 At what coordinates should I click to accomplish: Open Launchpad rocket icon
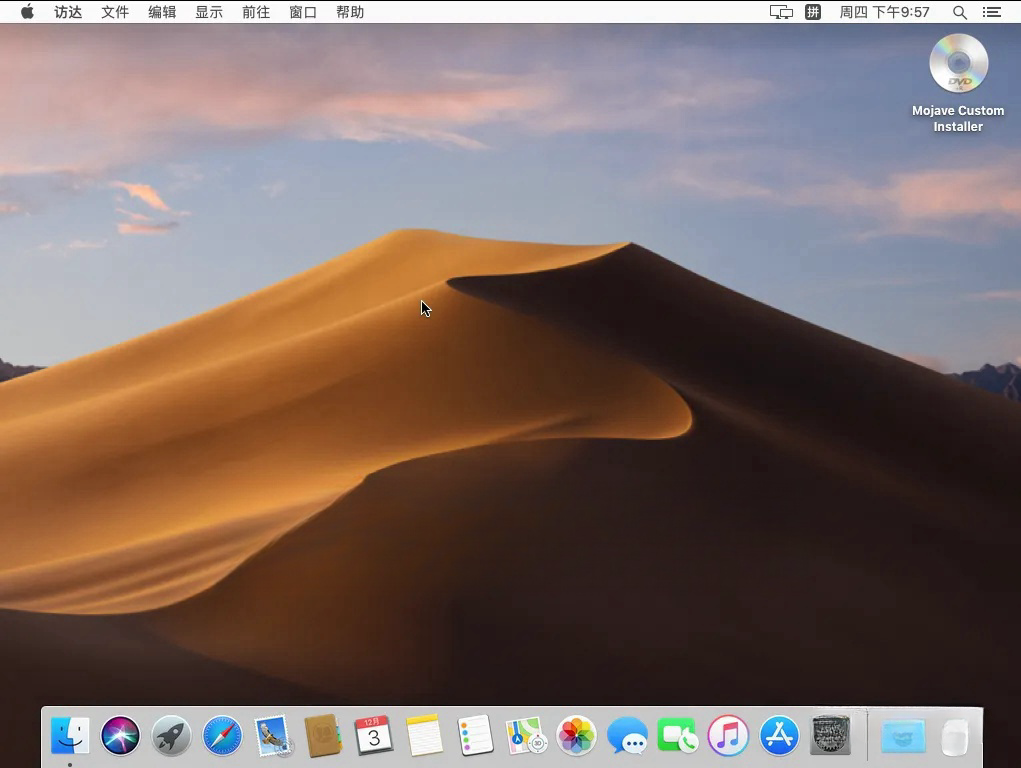(171, 735)
